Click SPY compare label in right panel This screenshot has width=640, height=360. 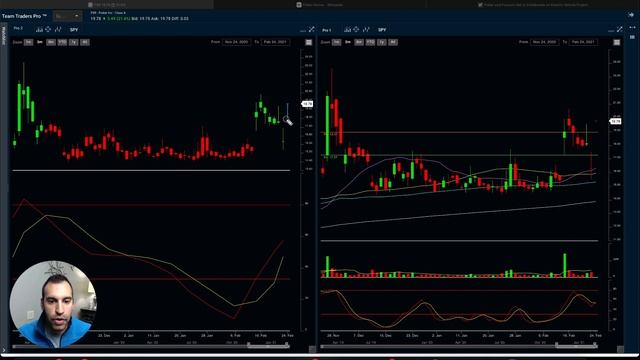click(382, 30)
